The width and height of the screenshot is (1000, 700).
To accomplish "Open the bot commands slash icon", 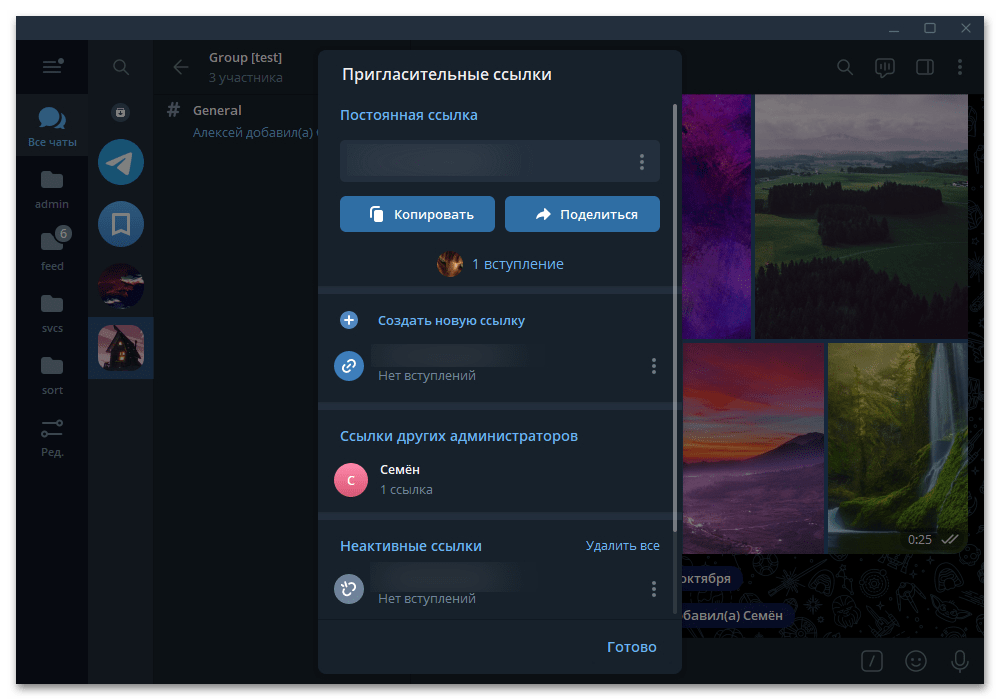I will click(872, 661).
